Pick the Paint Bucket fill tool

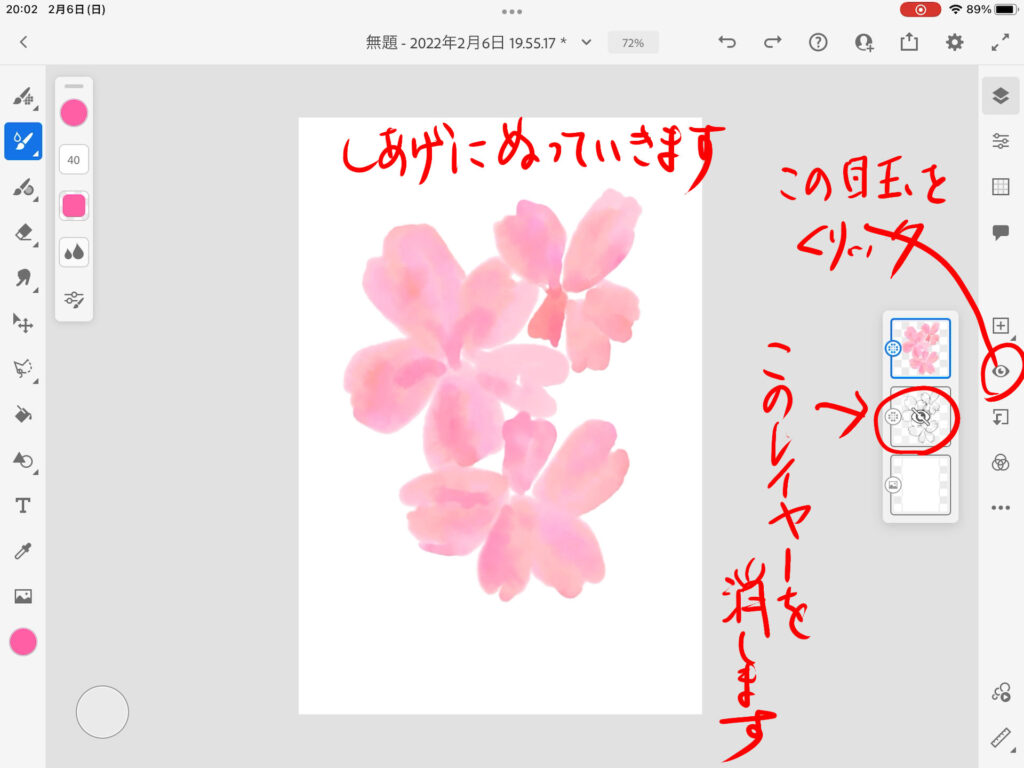[22, 415]
